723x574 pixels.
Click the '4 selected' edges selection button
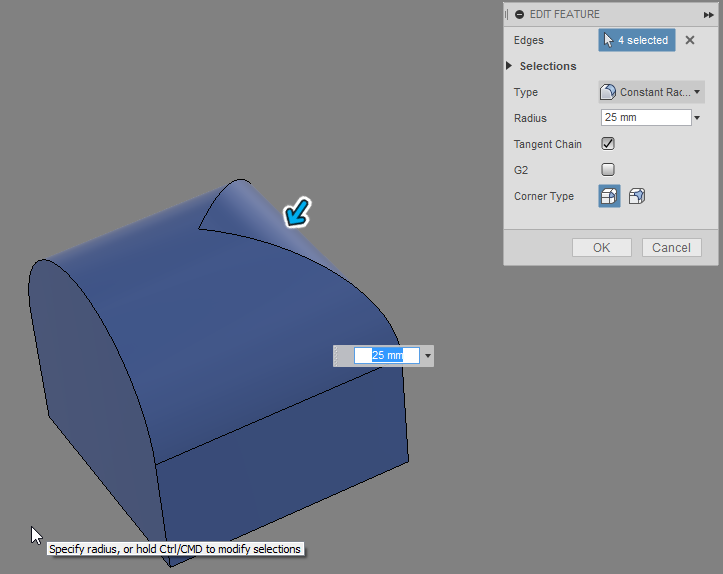pyautogui.click(x=637, y=40)
